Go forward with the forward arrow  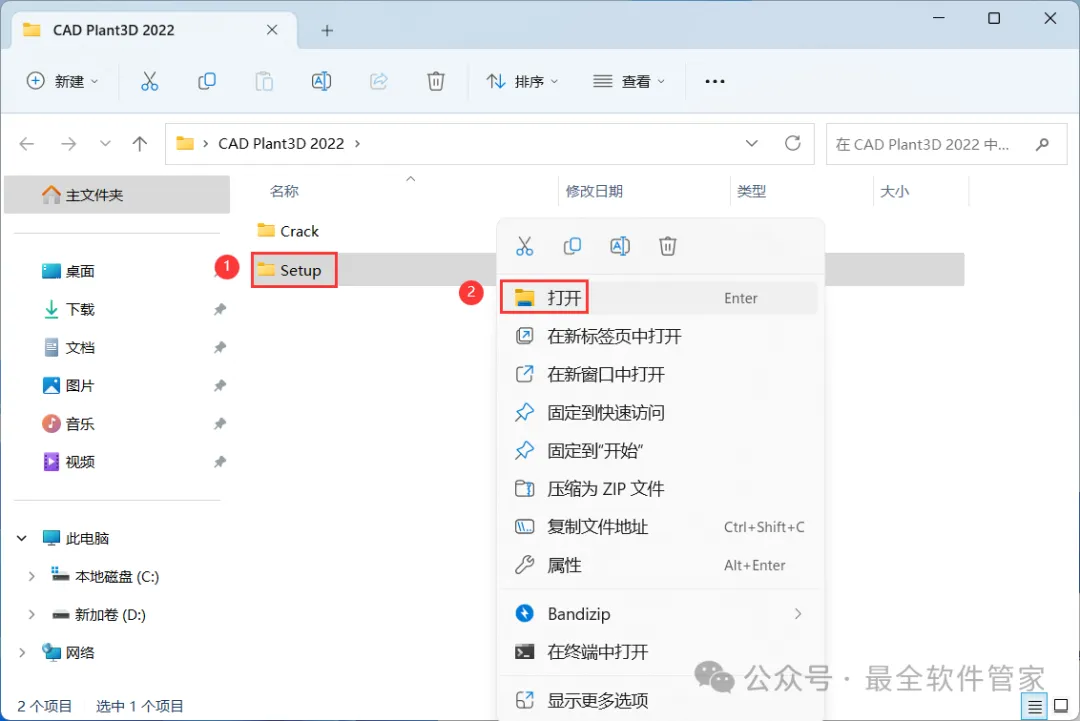(68, 143)
